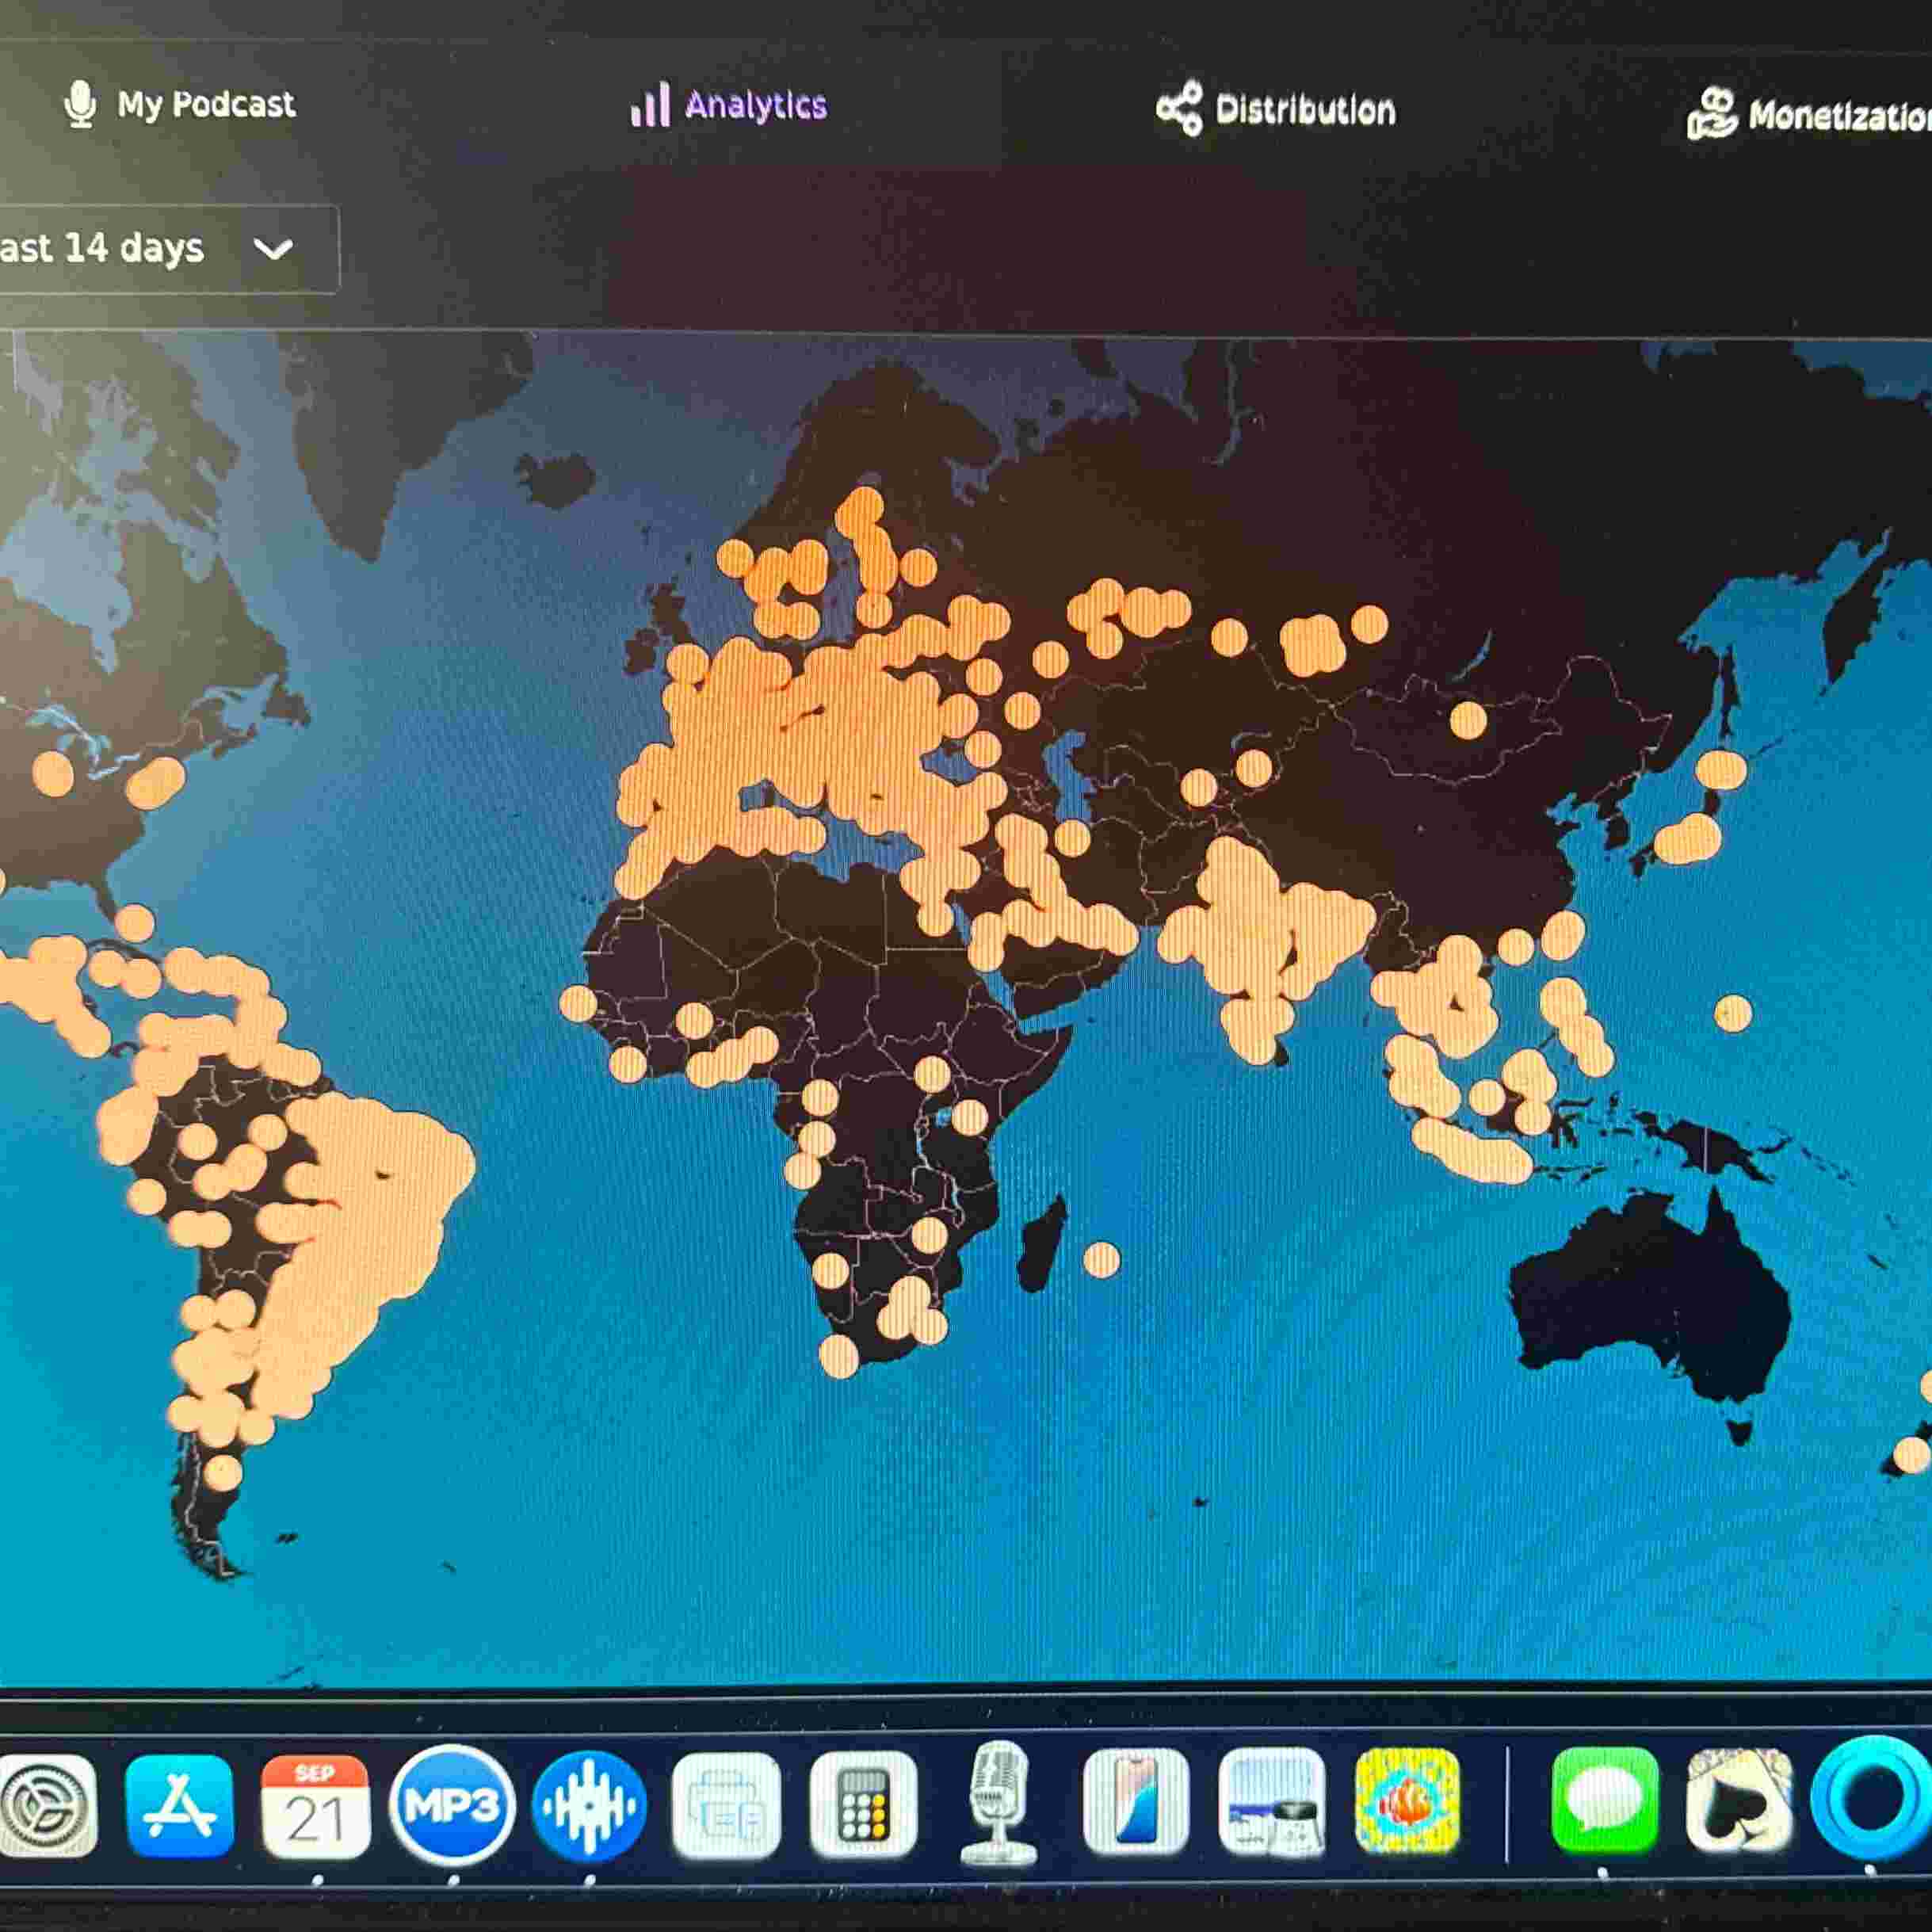Click the Monetization hand icon
This screenshot has width=1932, height=1932.
(x=1712, y=114)
